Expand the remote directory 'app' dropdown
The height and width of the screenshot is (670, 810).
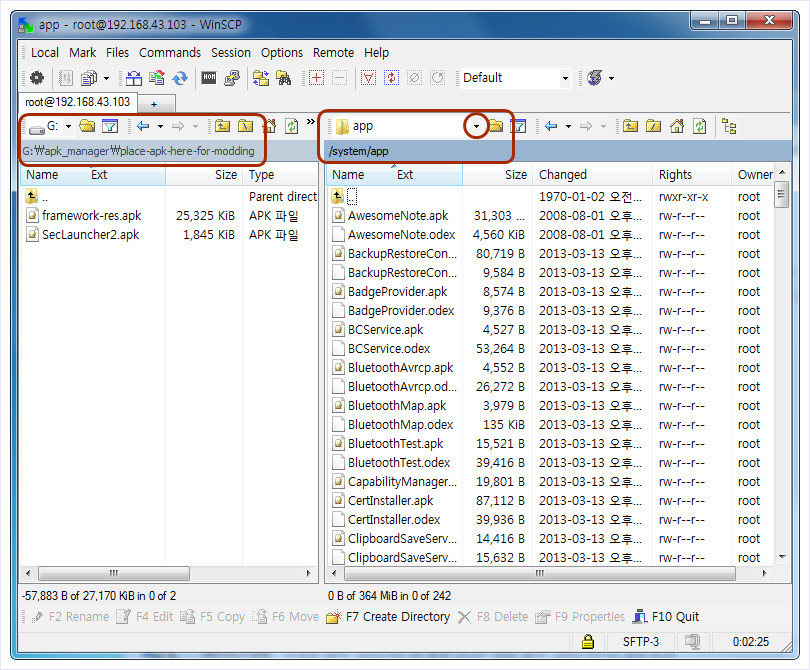click(x=477, y=126)
